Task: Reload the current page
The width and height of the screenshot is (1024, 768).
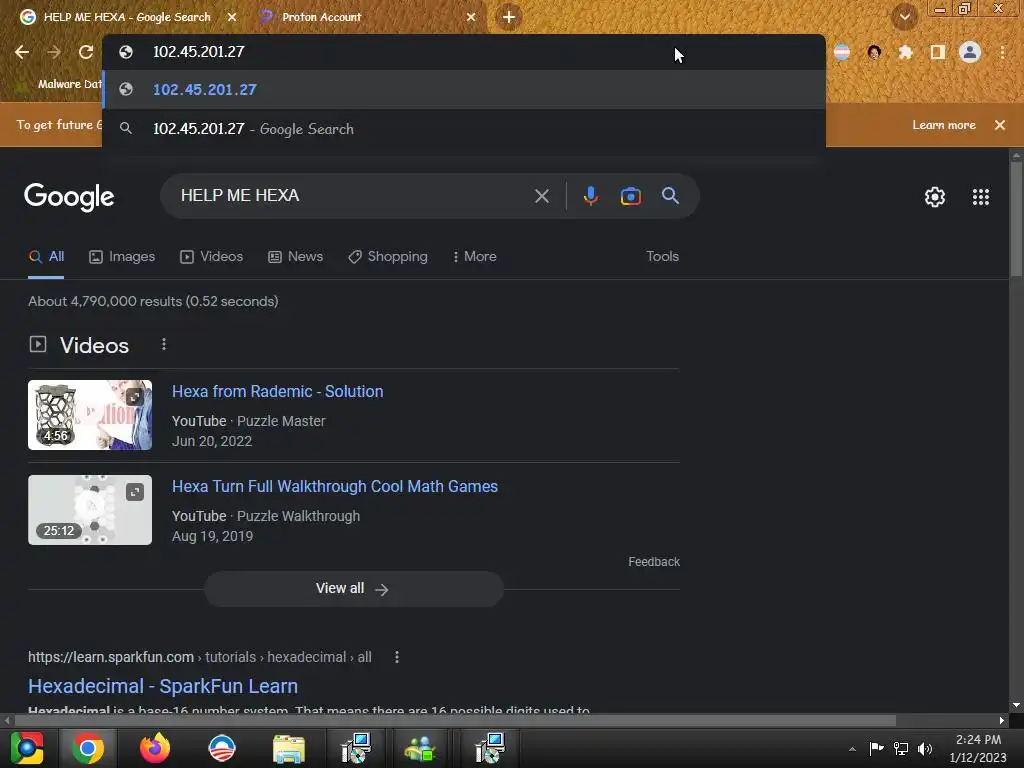Action: (x=86, y=52)
